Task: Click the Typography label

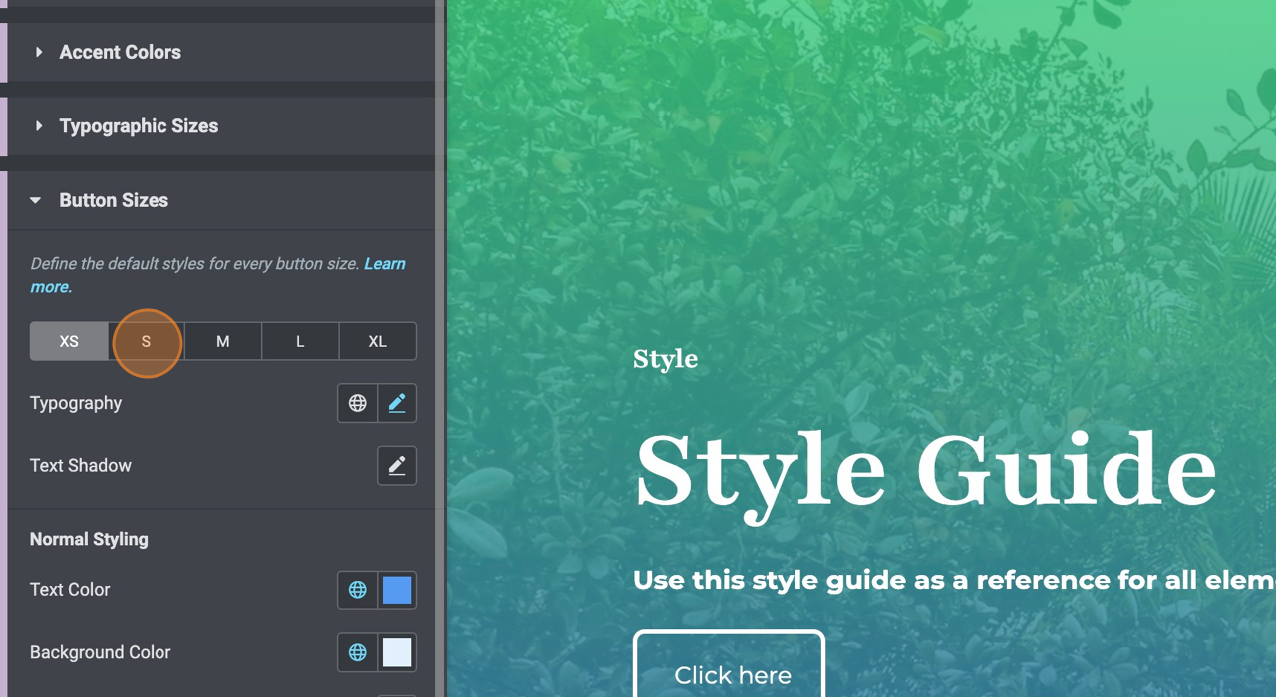Action: click(x=76, y=403)
